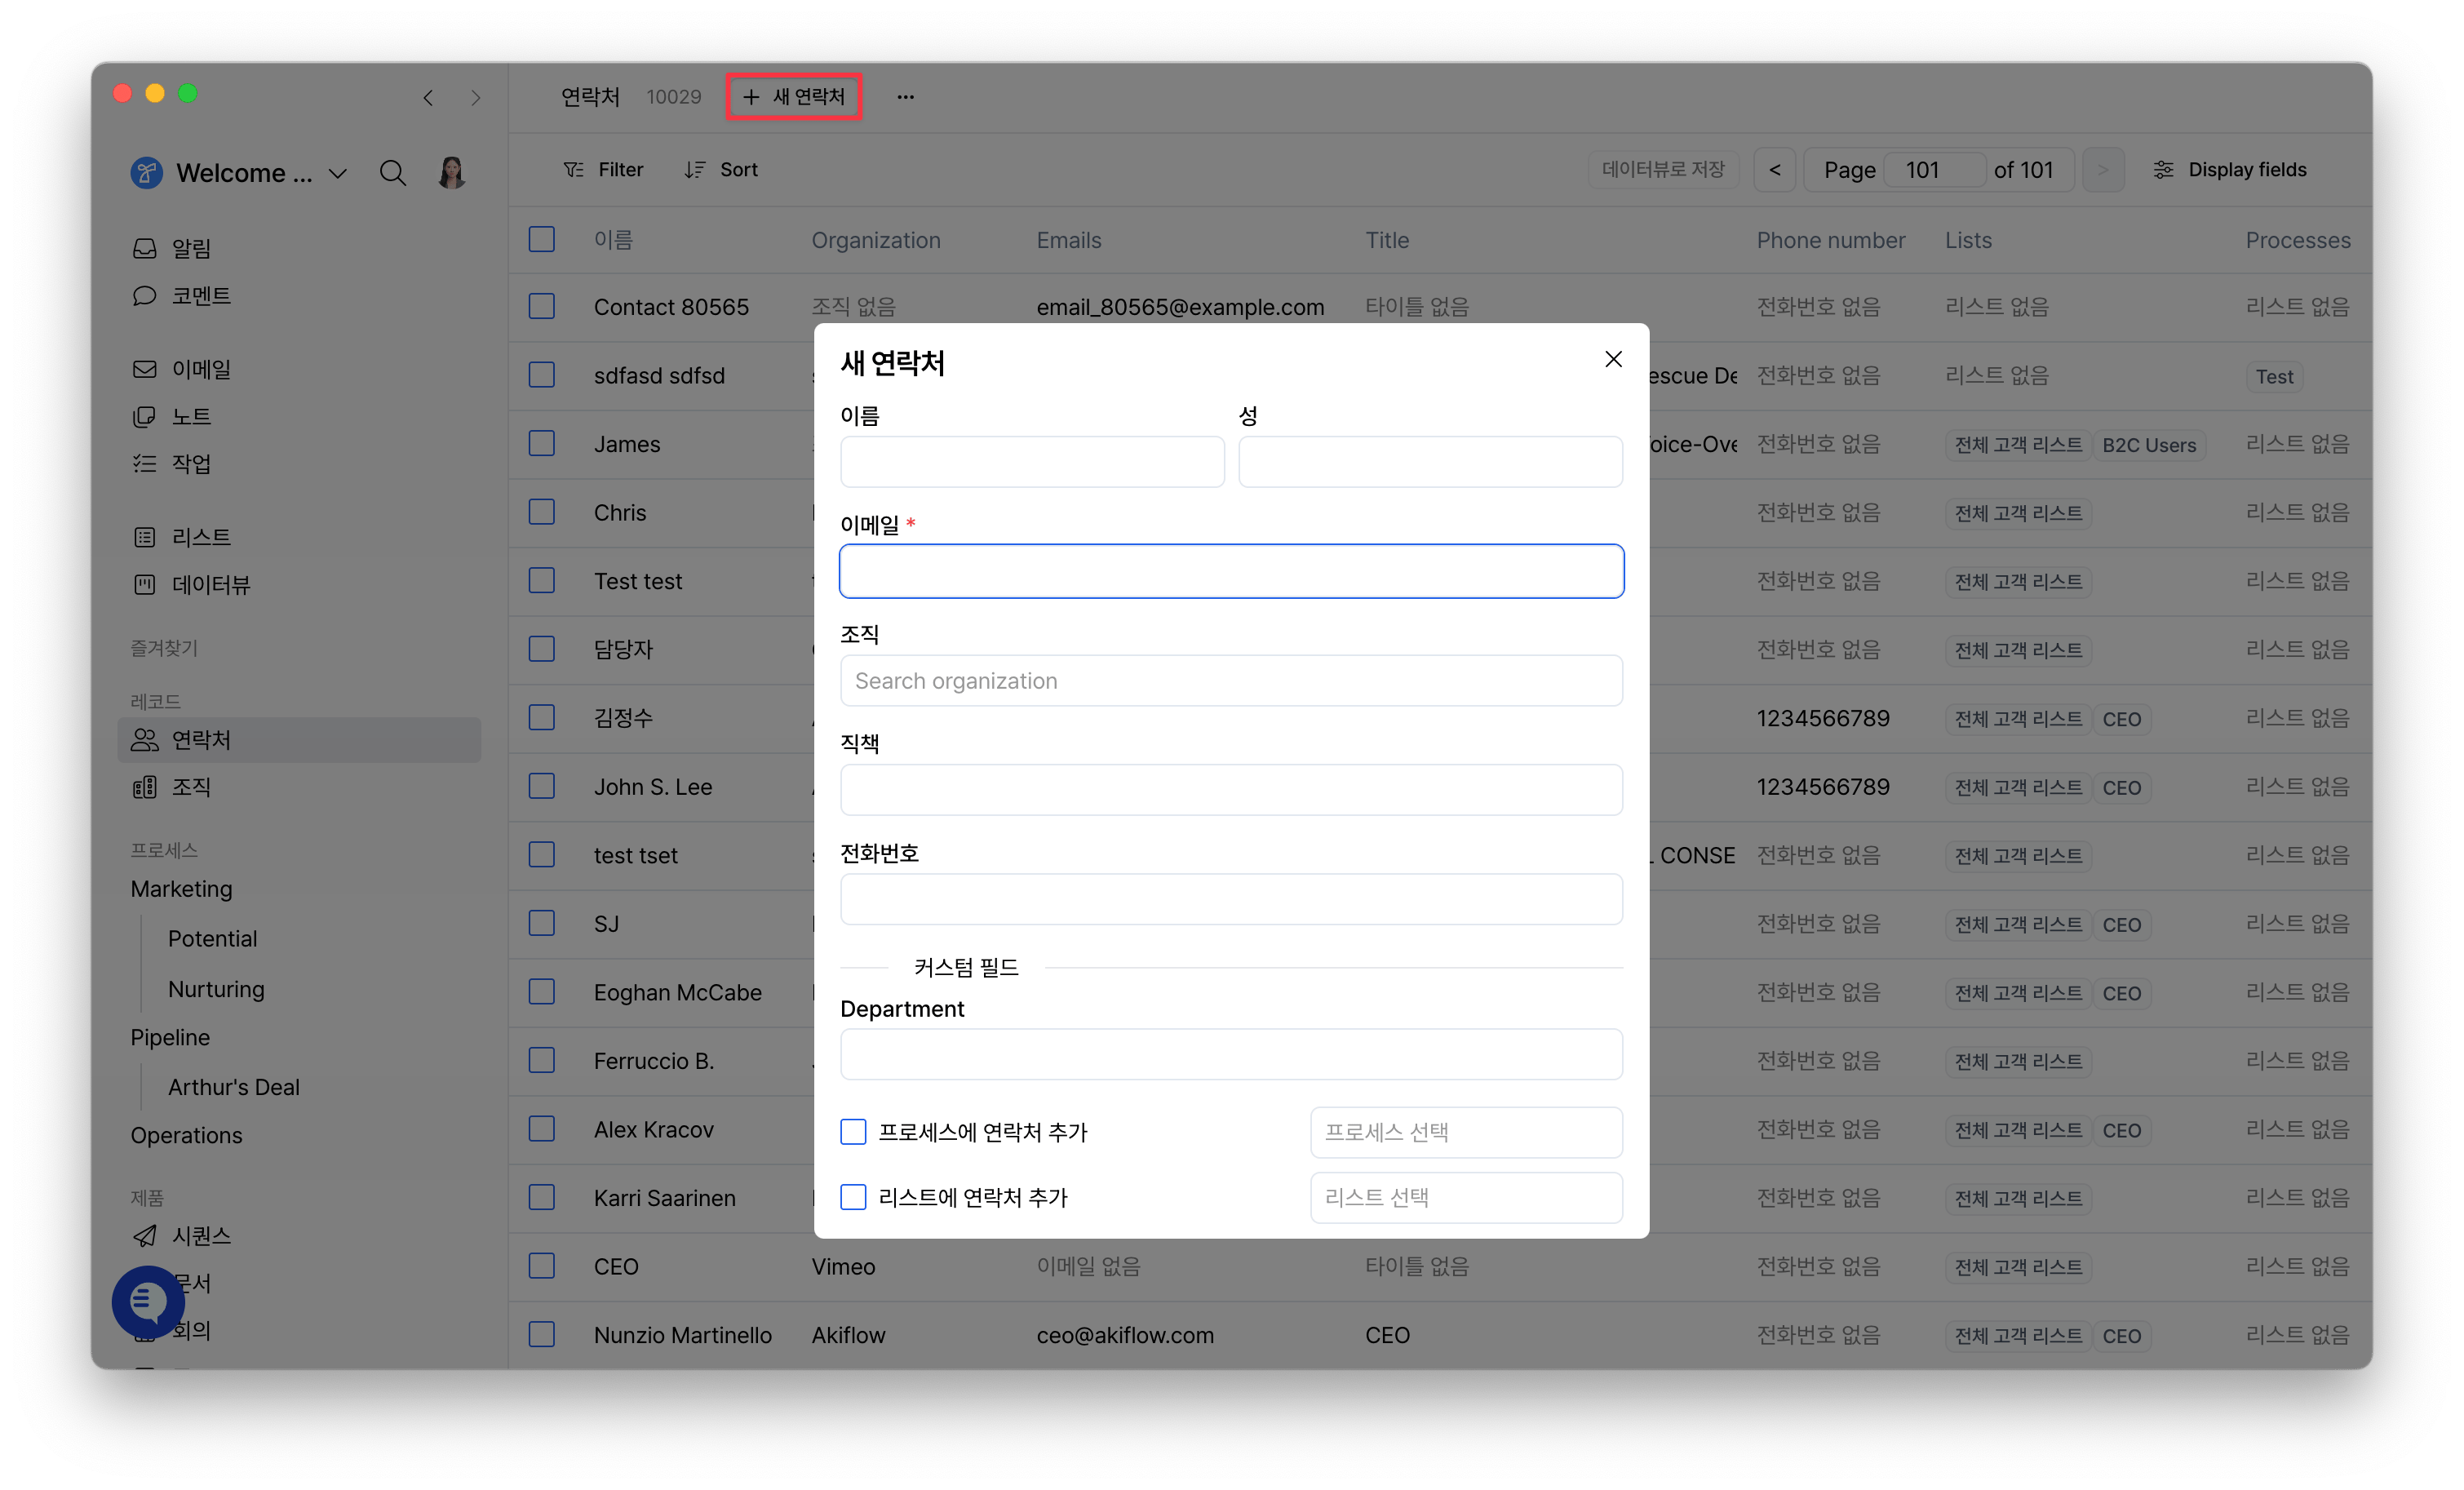This screenshot has width=2464, height=1490.
Task: Focus the 성 last name field
Action: tap(1430, 461)
